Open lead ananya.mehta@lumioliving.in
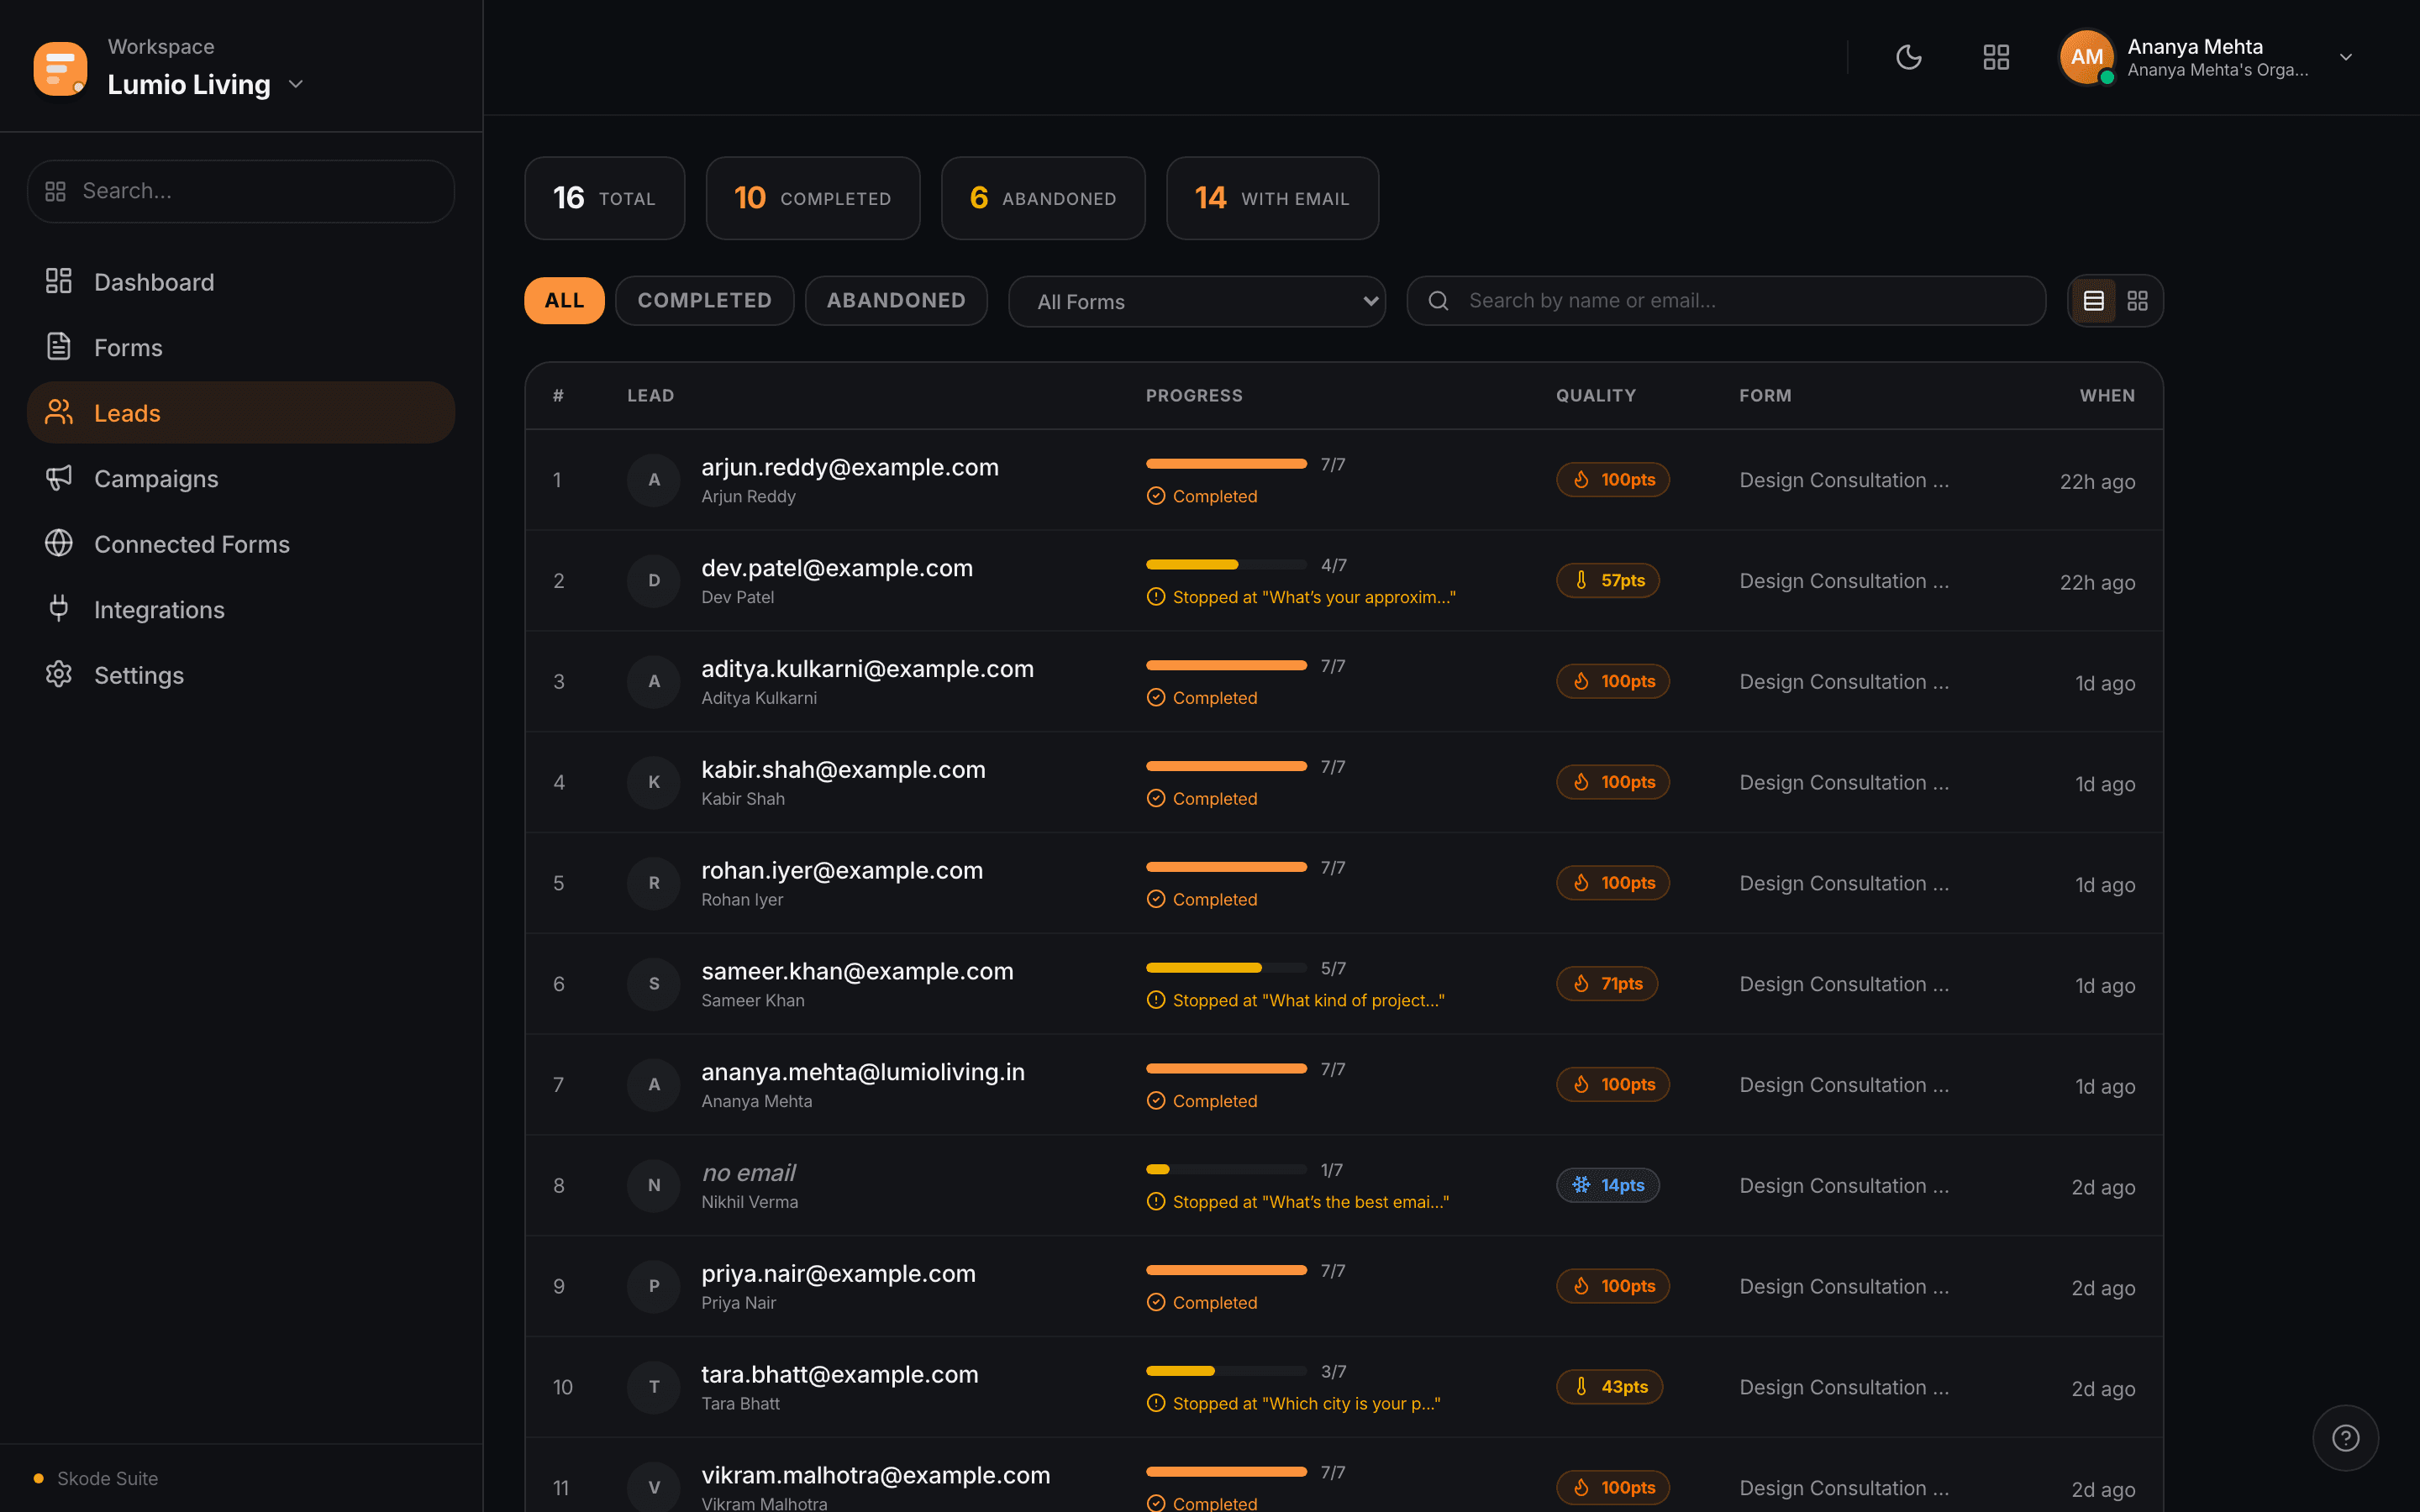This screenshot has width=2420, height=1512. 863,1072
